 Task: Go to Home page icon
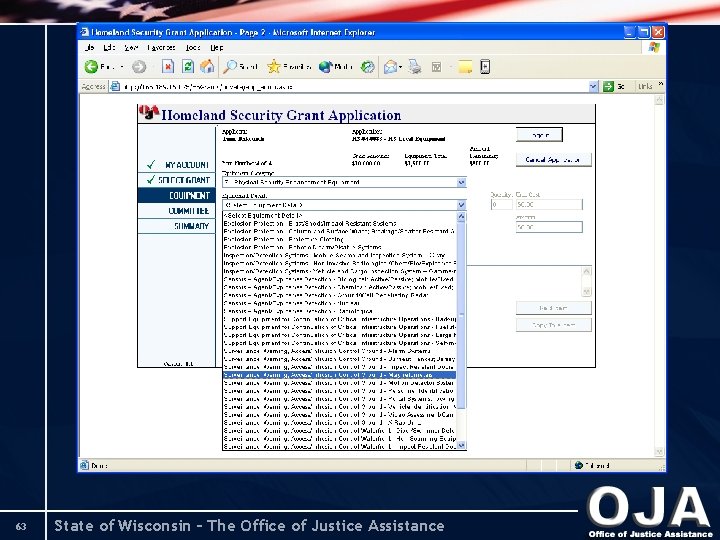point(207,67)
